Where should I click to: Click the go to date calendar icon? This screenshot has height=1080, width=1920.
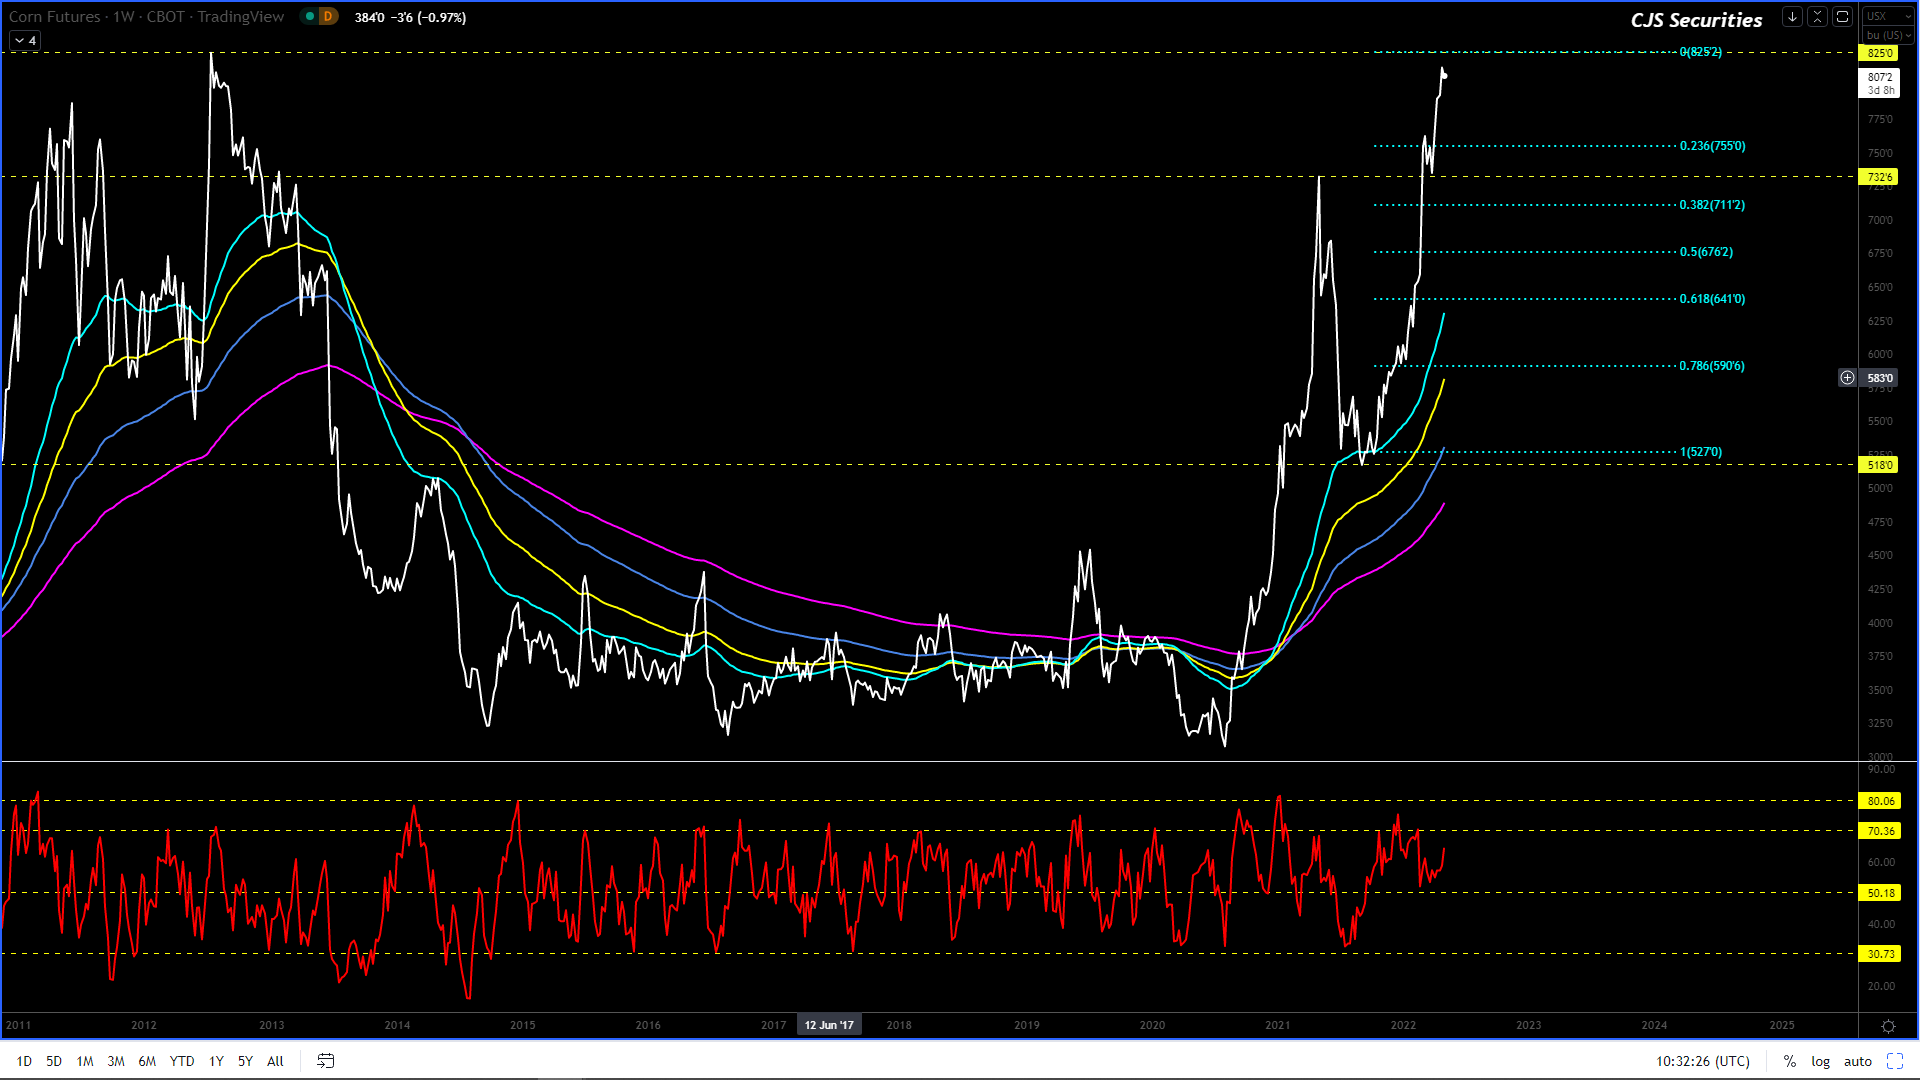325,1061
